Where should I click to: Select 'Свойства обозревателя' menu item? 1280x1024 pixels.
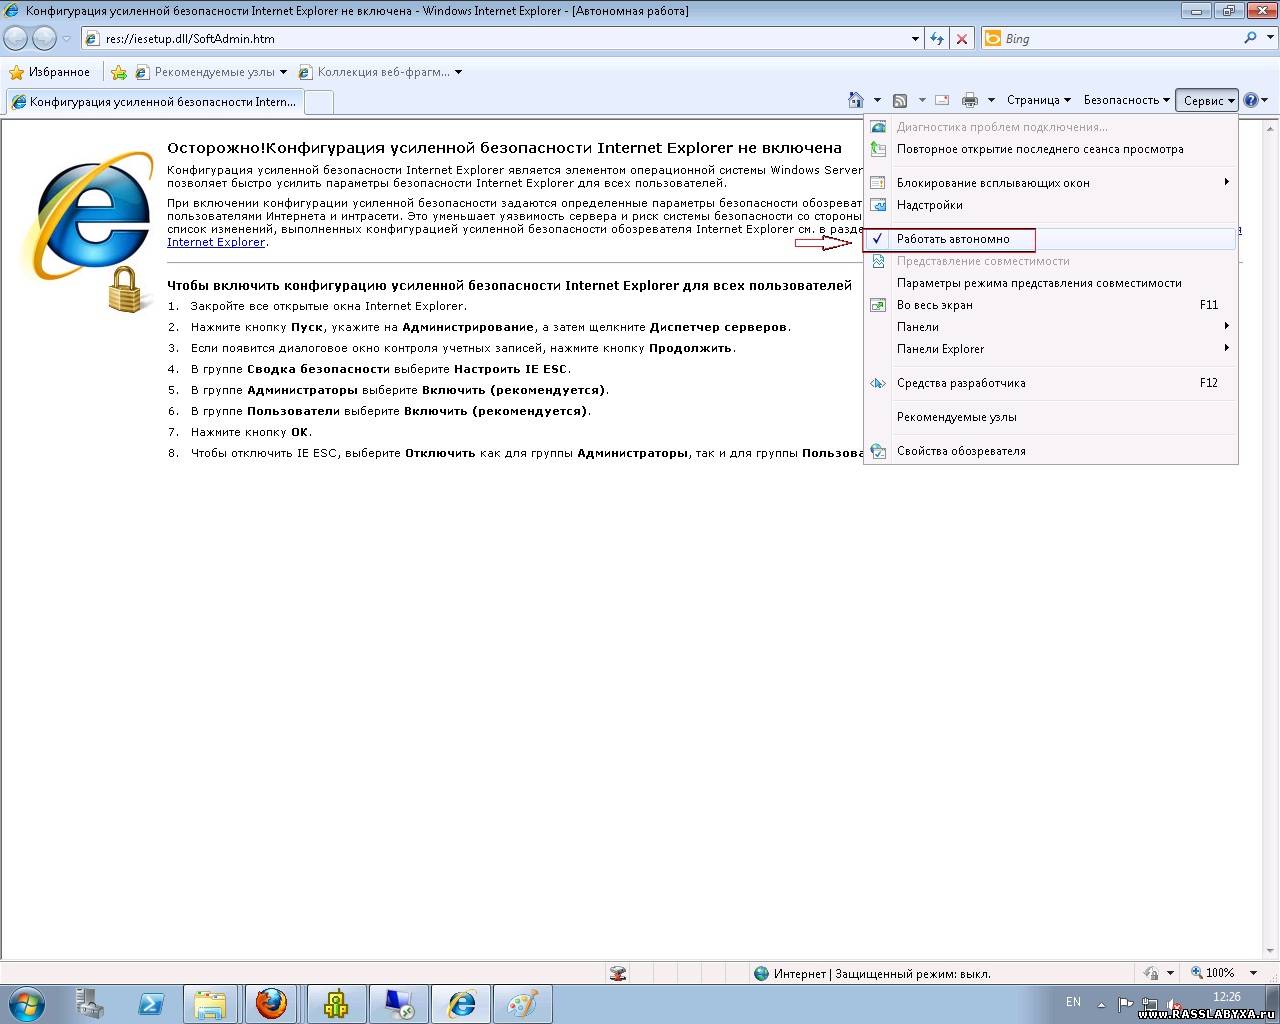click(960, 451)
